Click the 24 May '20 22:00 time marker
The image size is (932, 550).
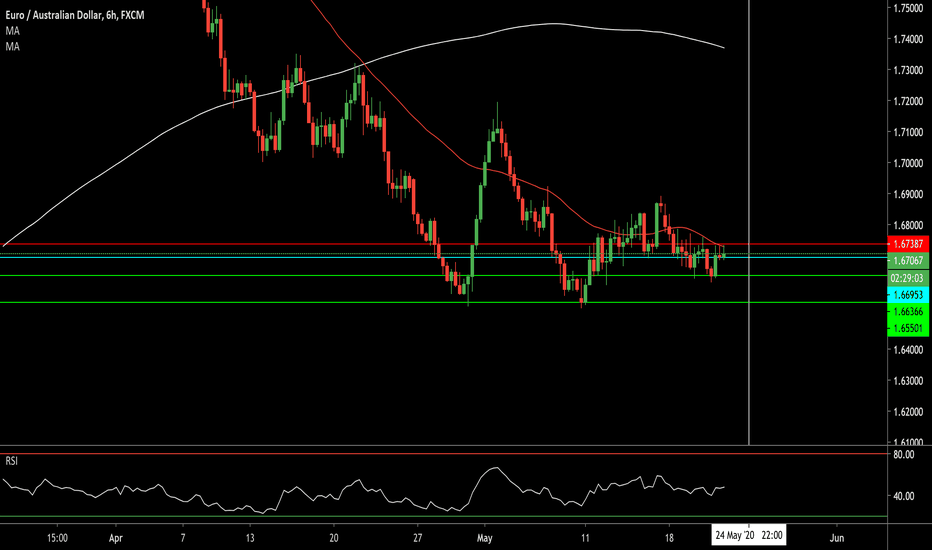(748, 535)
